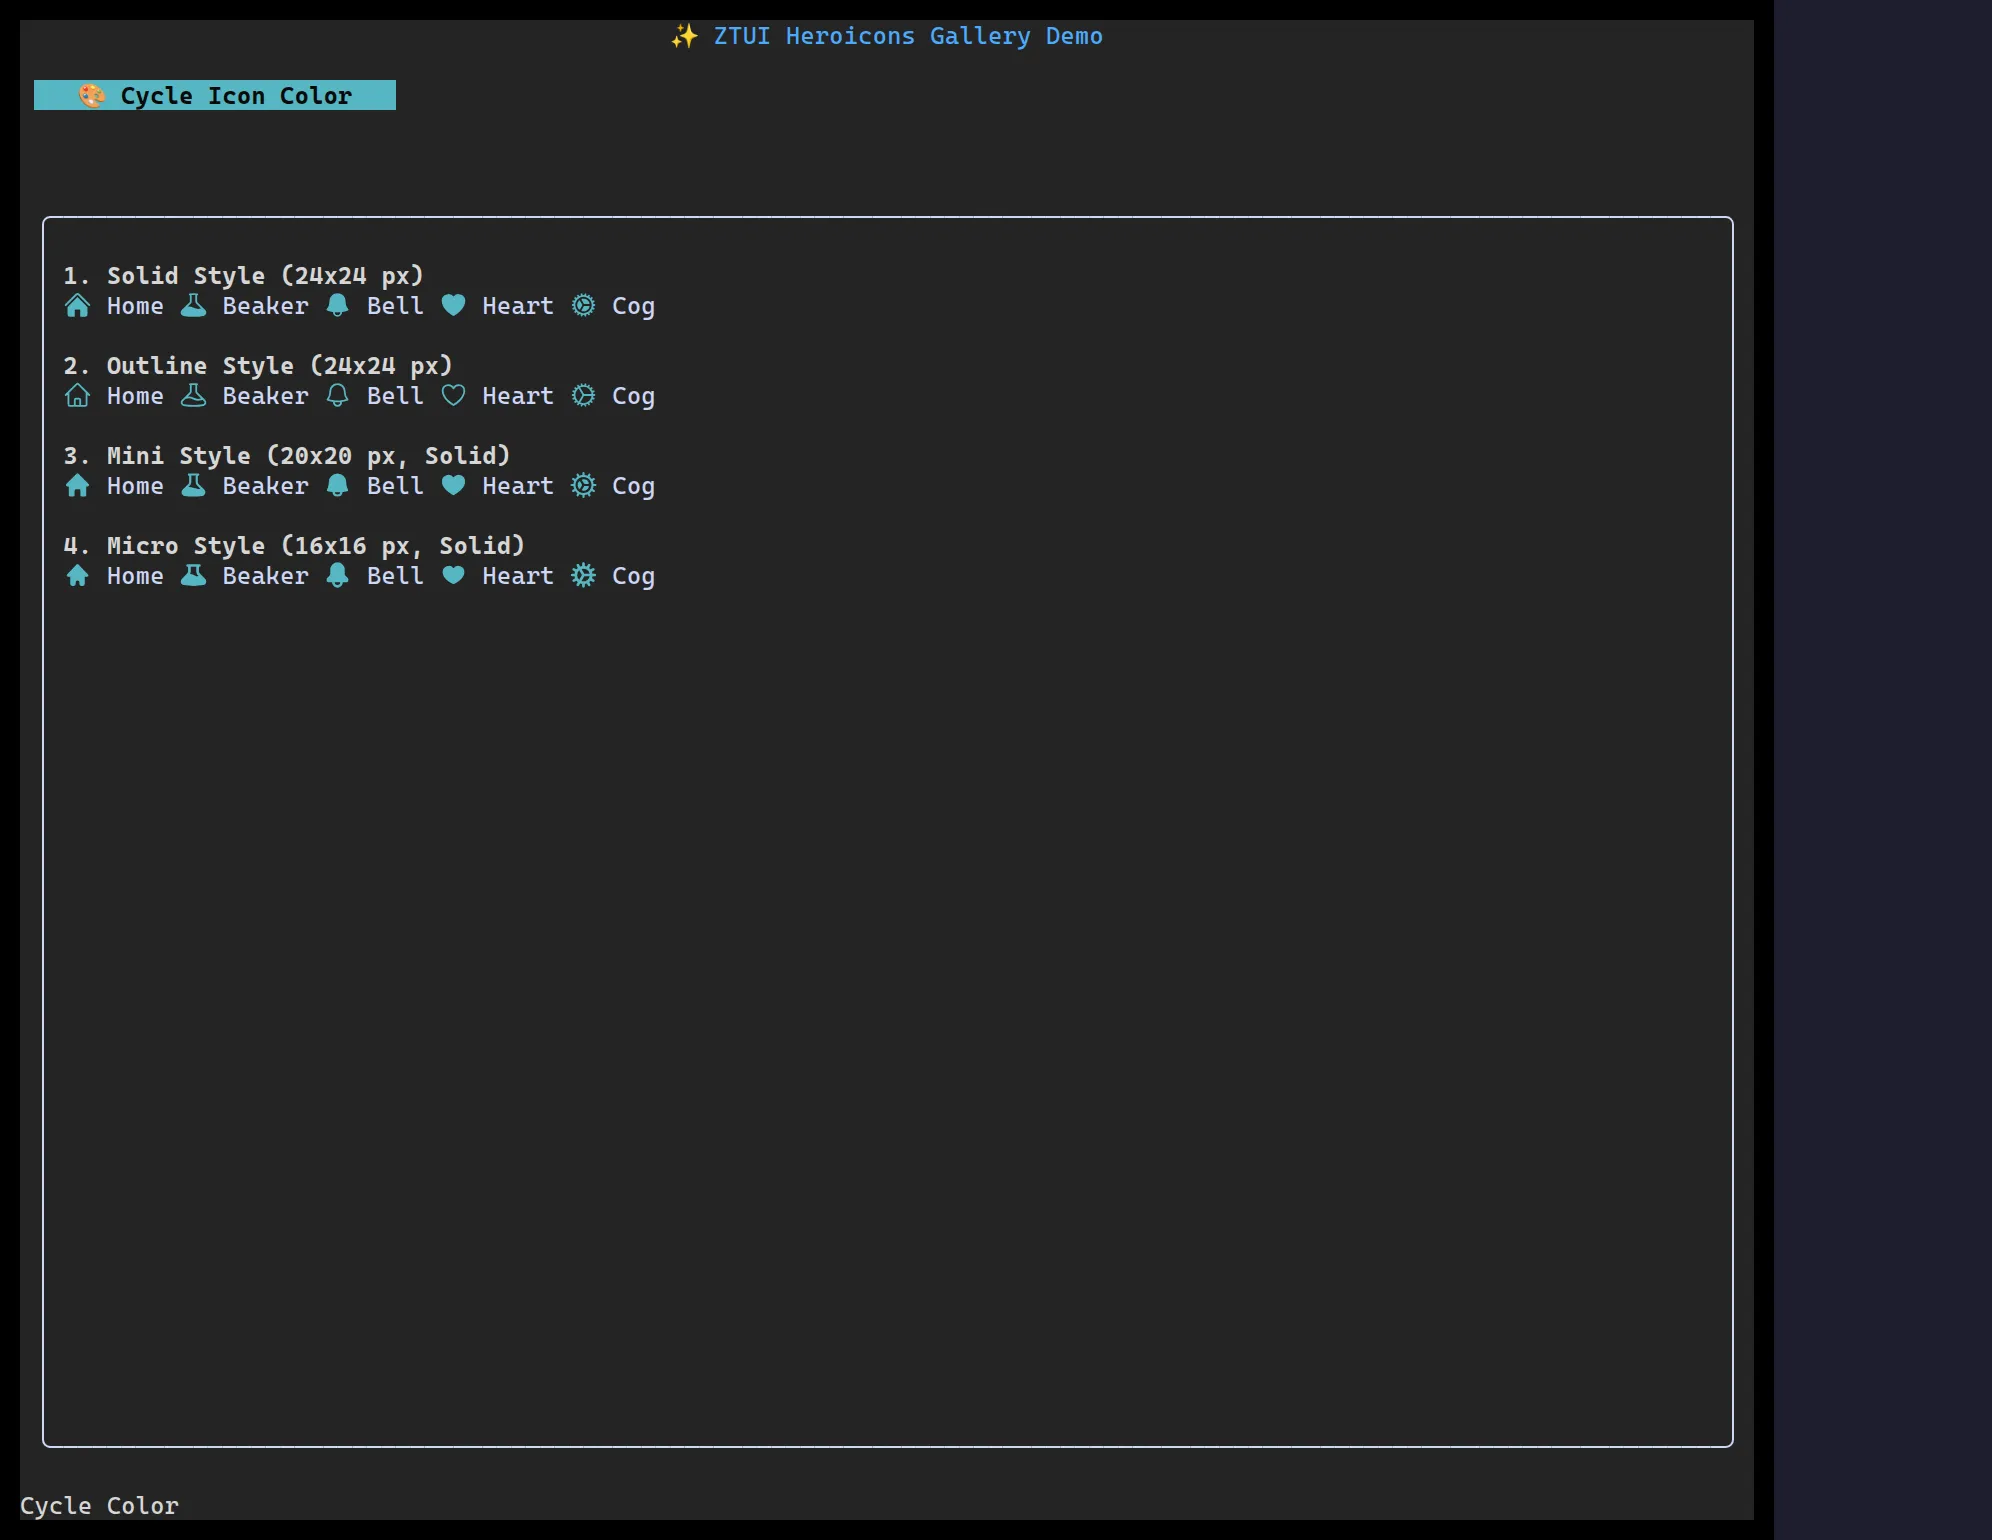Click the Solid Style Bell icon
This screenshot has width=1992, height=1540.
338,305
